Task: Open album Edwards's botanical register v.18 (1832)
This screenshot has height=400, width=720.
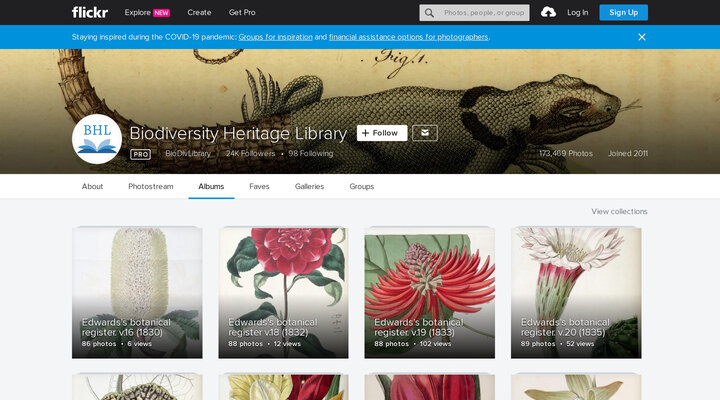Action: click(x=283, y=293)
